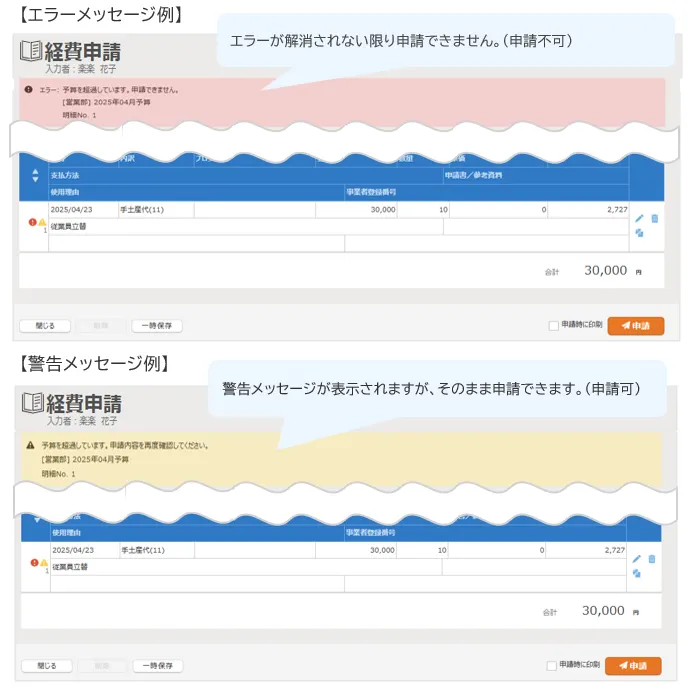Click the edit pencil in the error example row
This screenshot has width=690, height=689.
tap(638, 218)
